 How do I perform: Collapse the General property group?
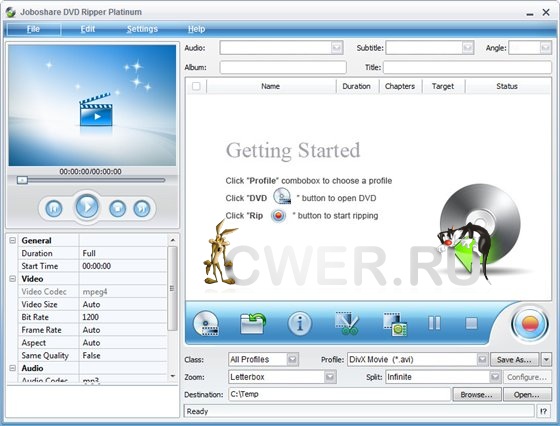tap(12, 240)
